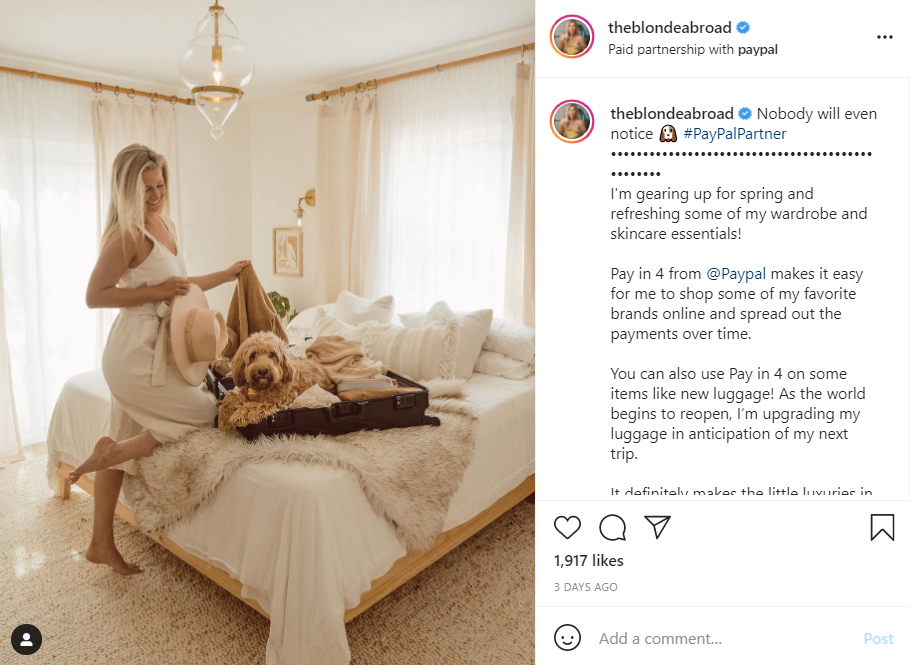This screenshot has height=665, width=910.
Task: Open @Paypal mention in caption
Action: coord(736,273)
